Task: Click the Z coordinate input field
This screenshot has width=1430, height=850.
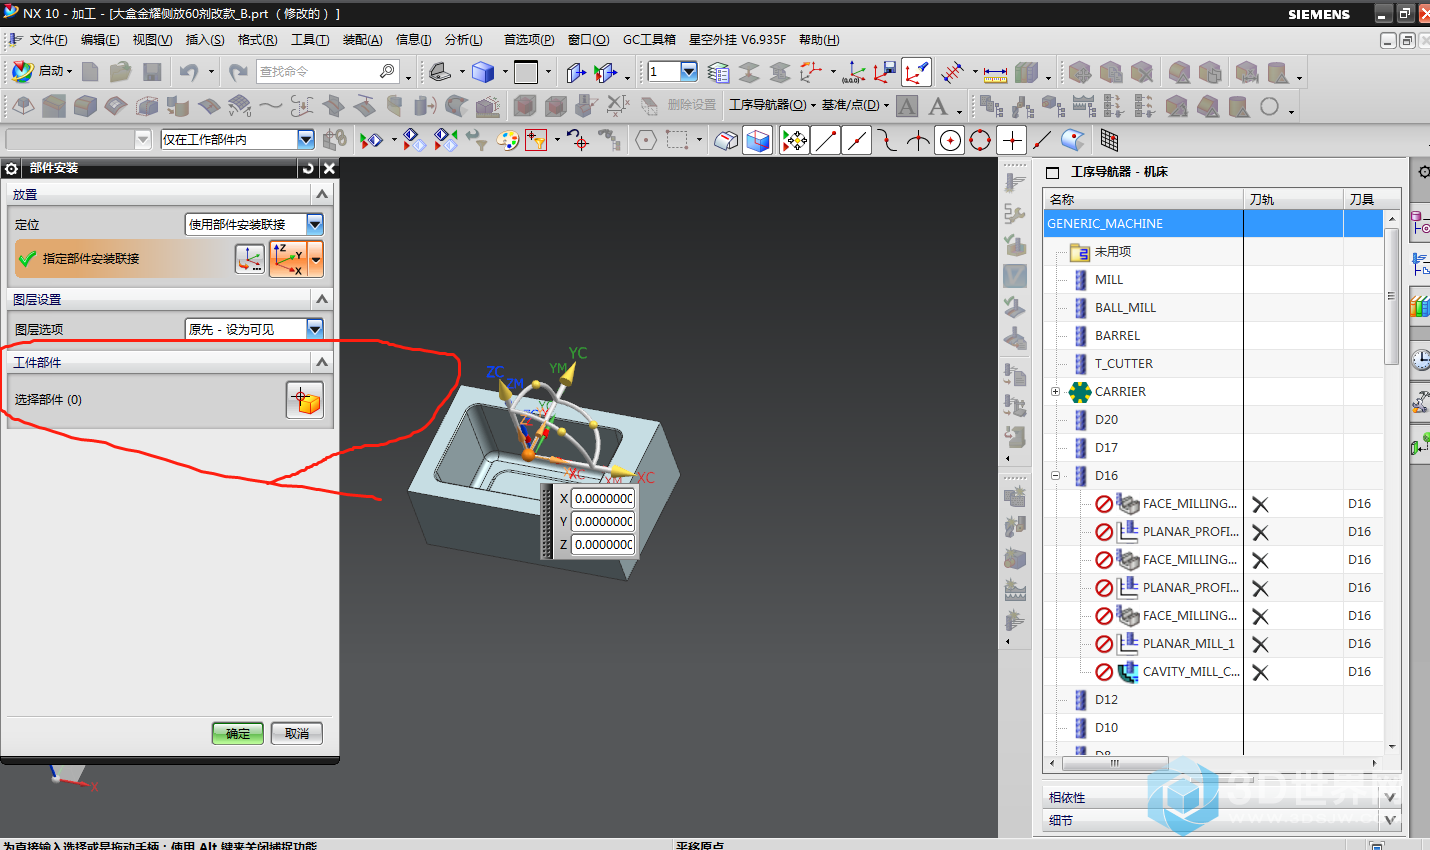Action: tap(603, 544)
